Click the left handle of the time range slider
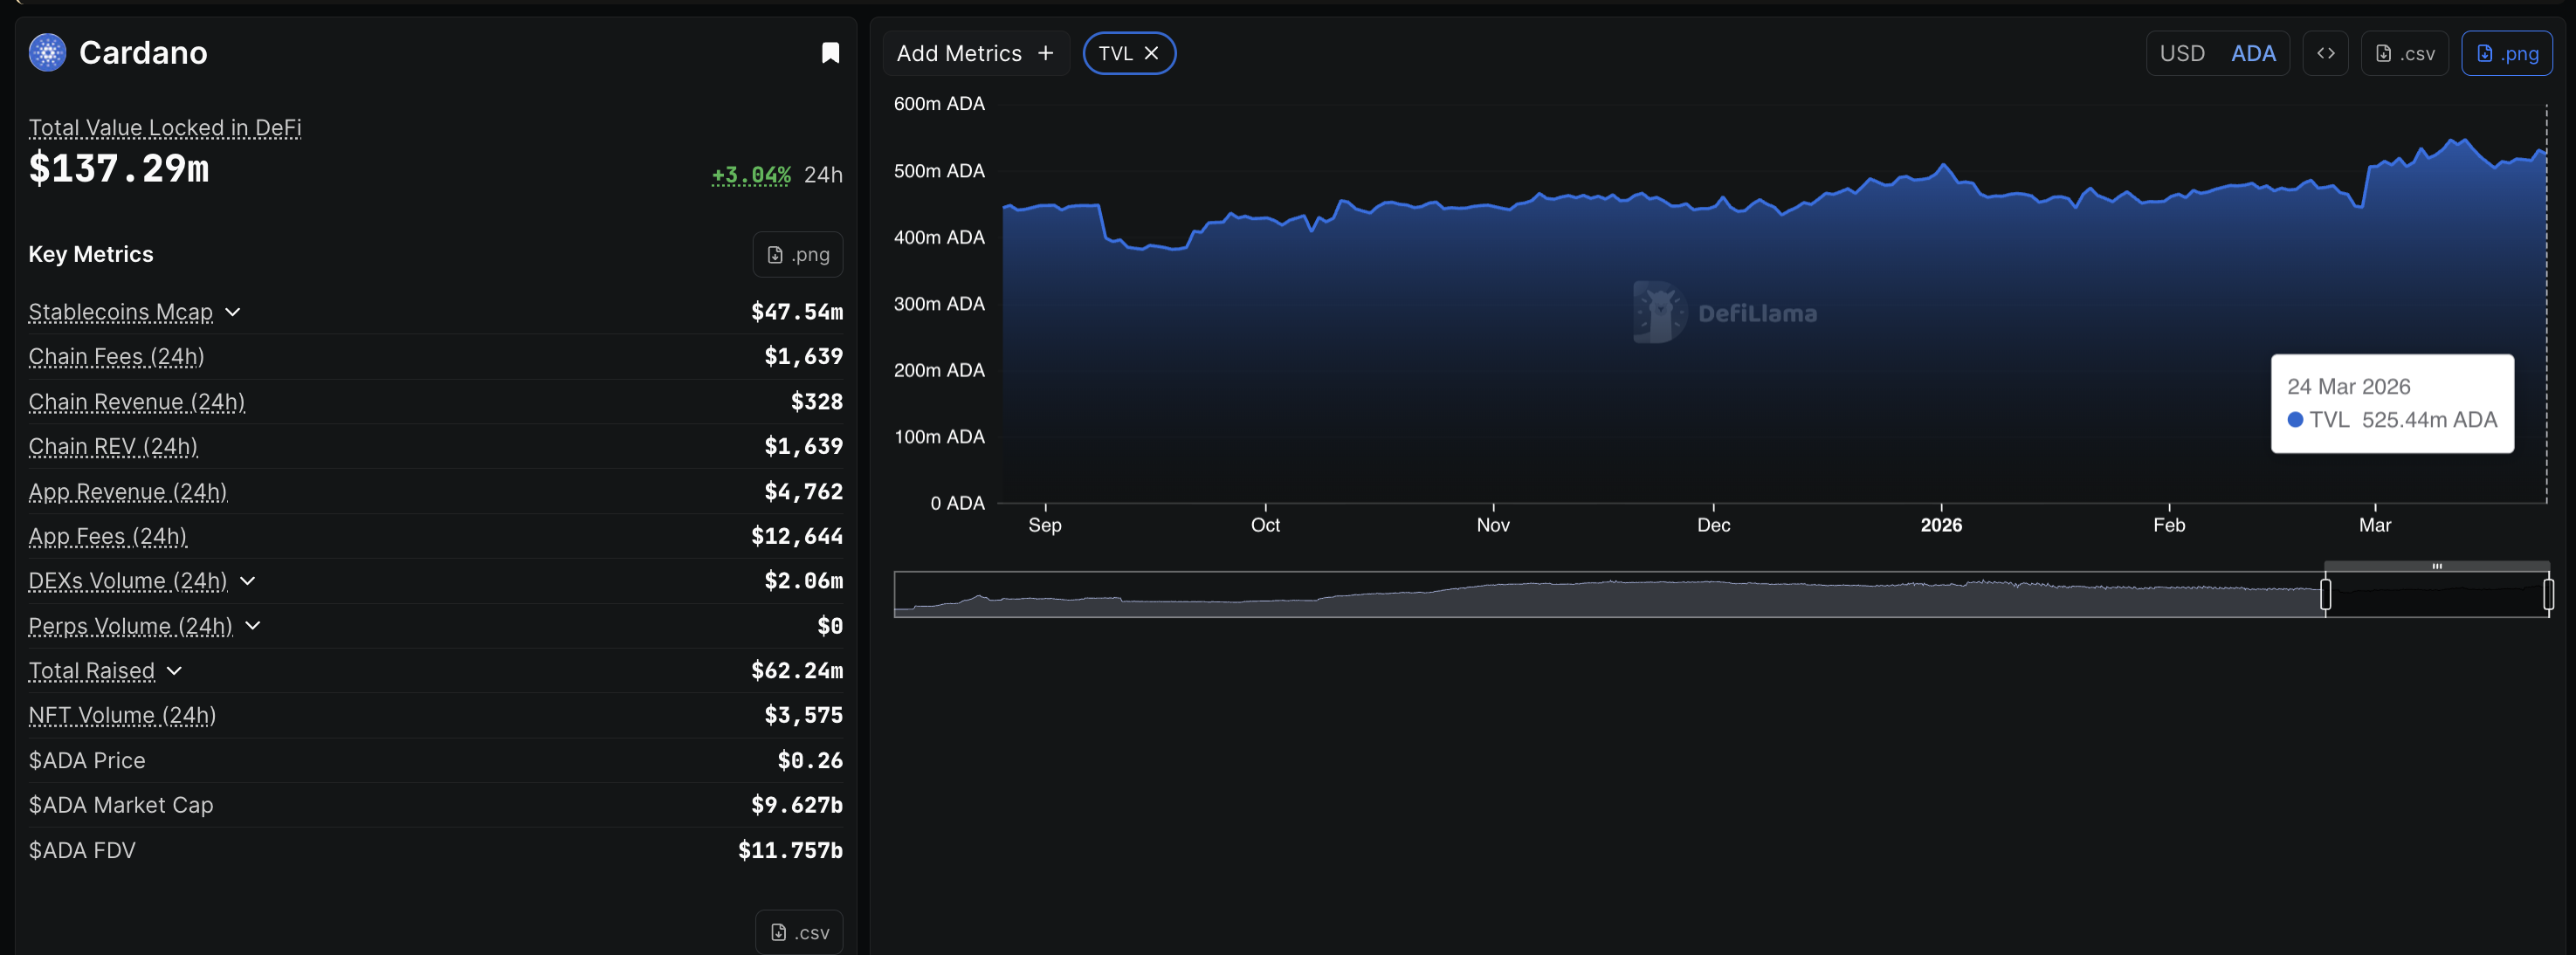Screen dimensions: 2576x955 (x=2325, y=595)
